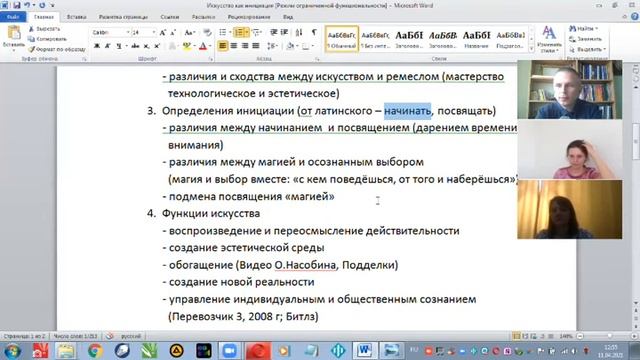Open Файл tab

click(x=13, y=17)
